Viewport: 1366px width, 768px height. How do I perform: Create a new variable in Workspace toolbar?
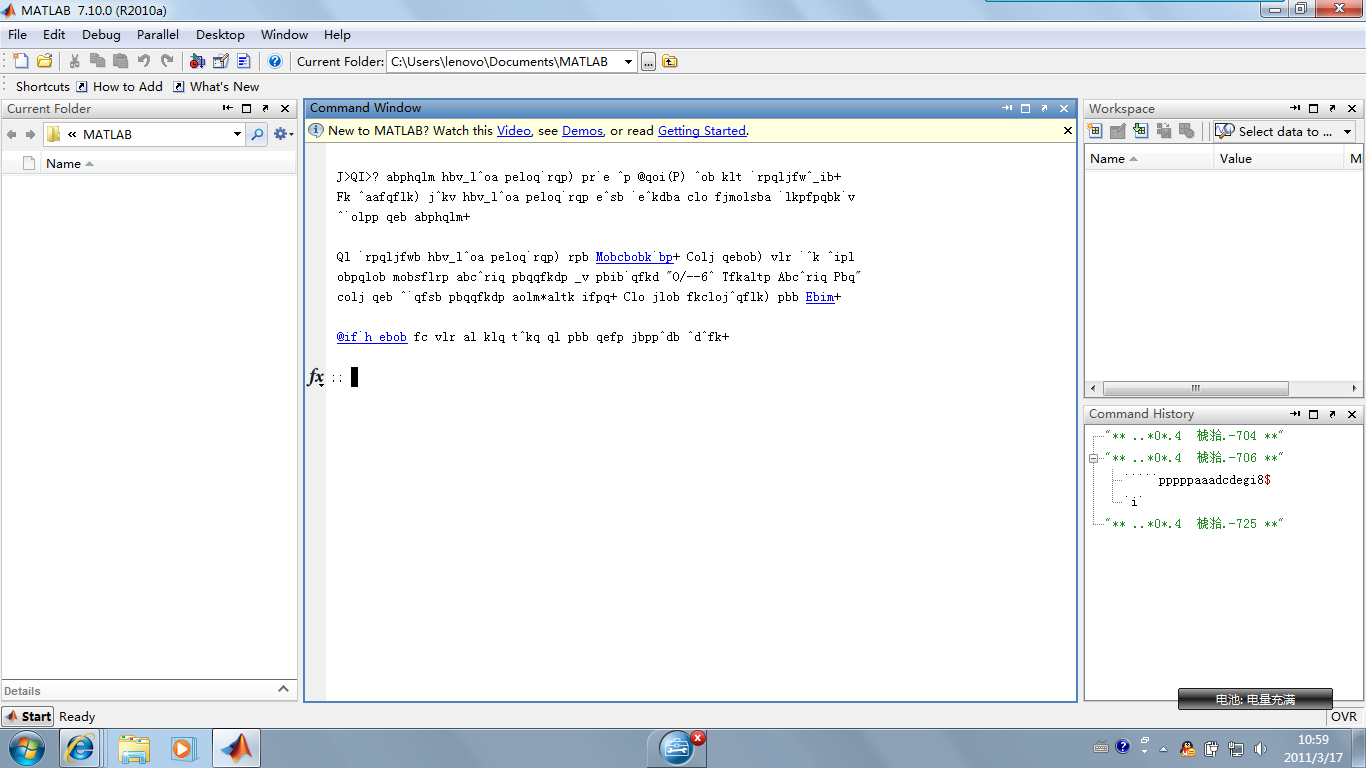(1095, 131)
